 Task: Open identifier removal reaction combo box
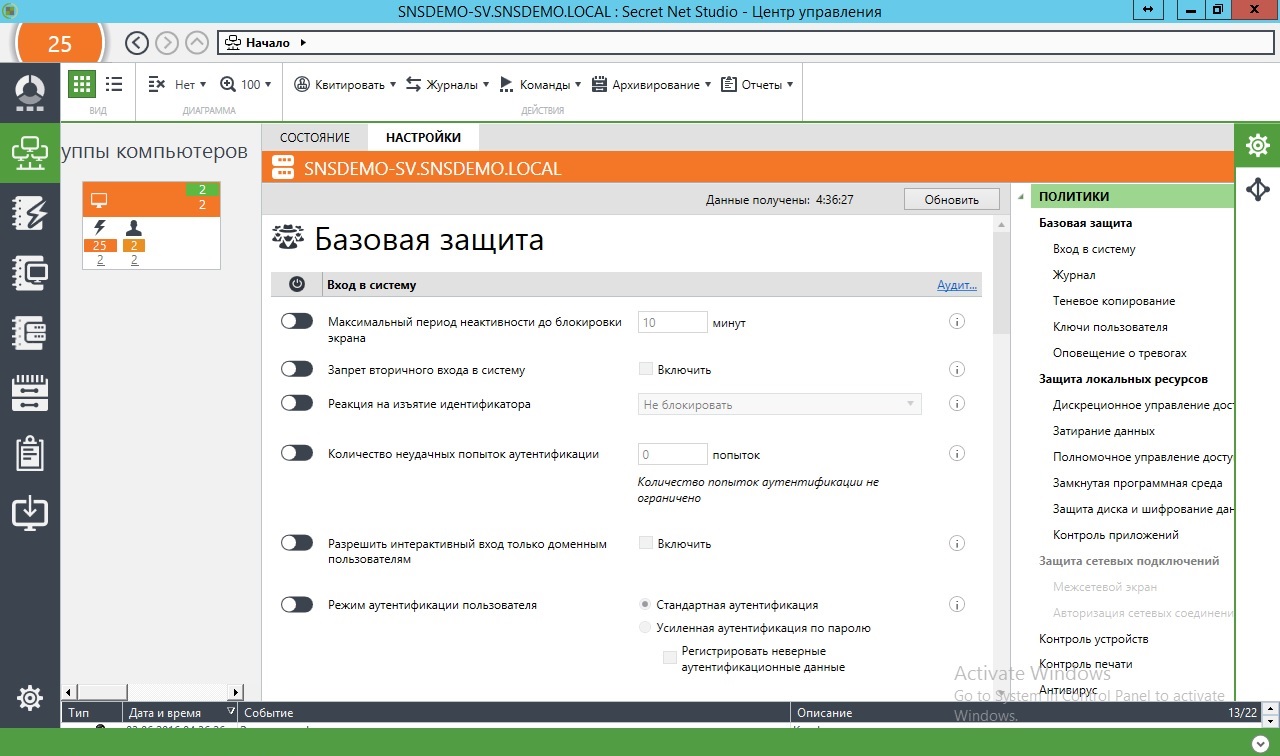(x=779, y=404)
